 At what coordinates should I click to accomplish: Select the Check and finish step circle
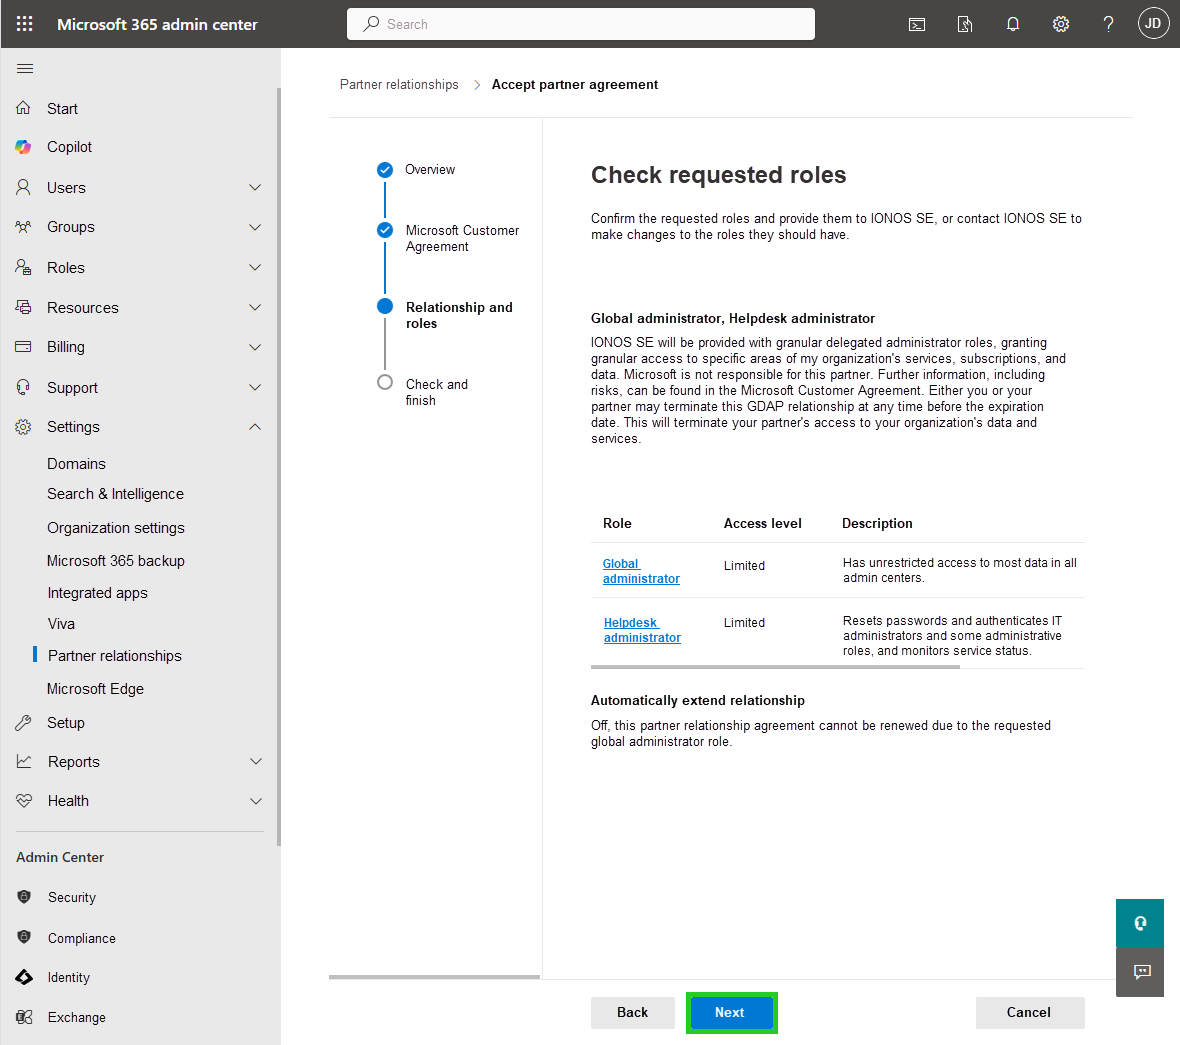click(385, 383)
